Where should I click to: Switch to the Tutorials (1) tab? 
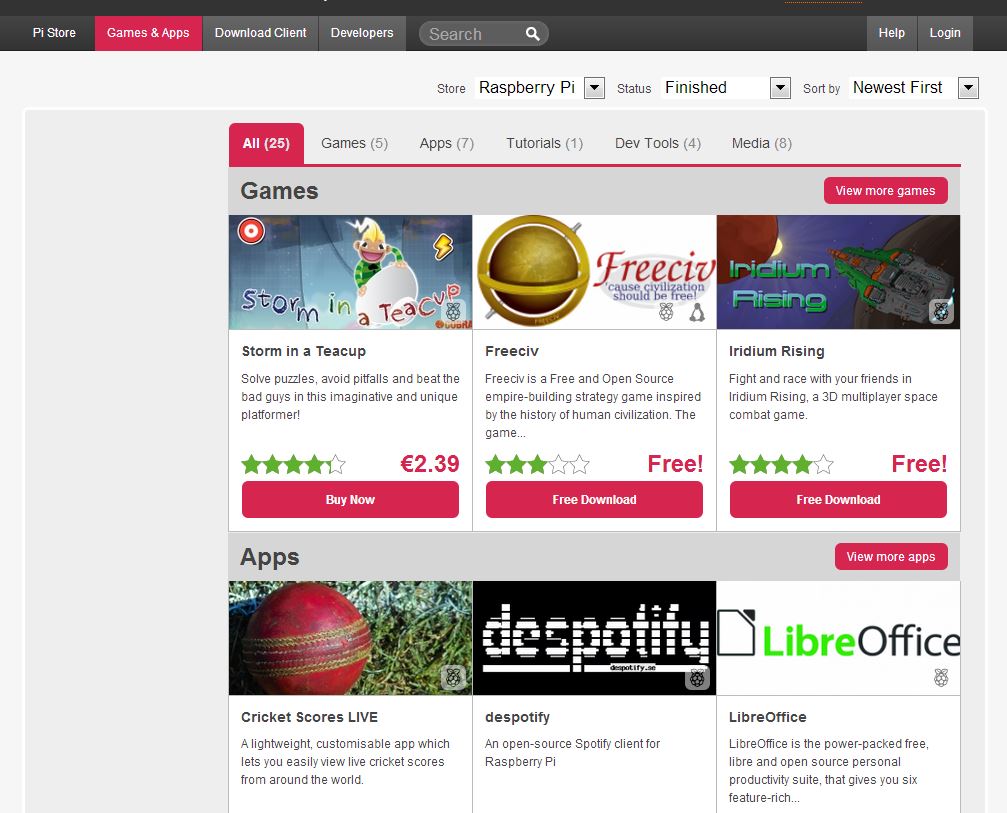click(x=545, y=143)
